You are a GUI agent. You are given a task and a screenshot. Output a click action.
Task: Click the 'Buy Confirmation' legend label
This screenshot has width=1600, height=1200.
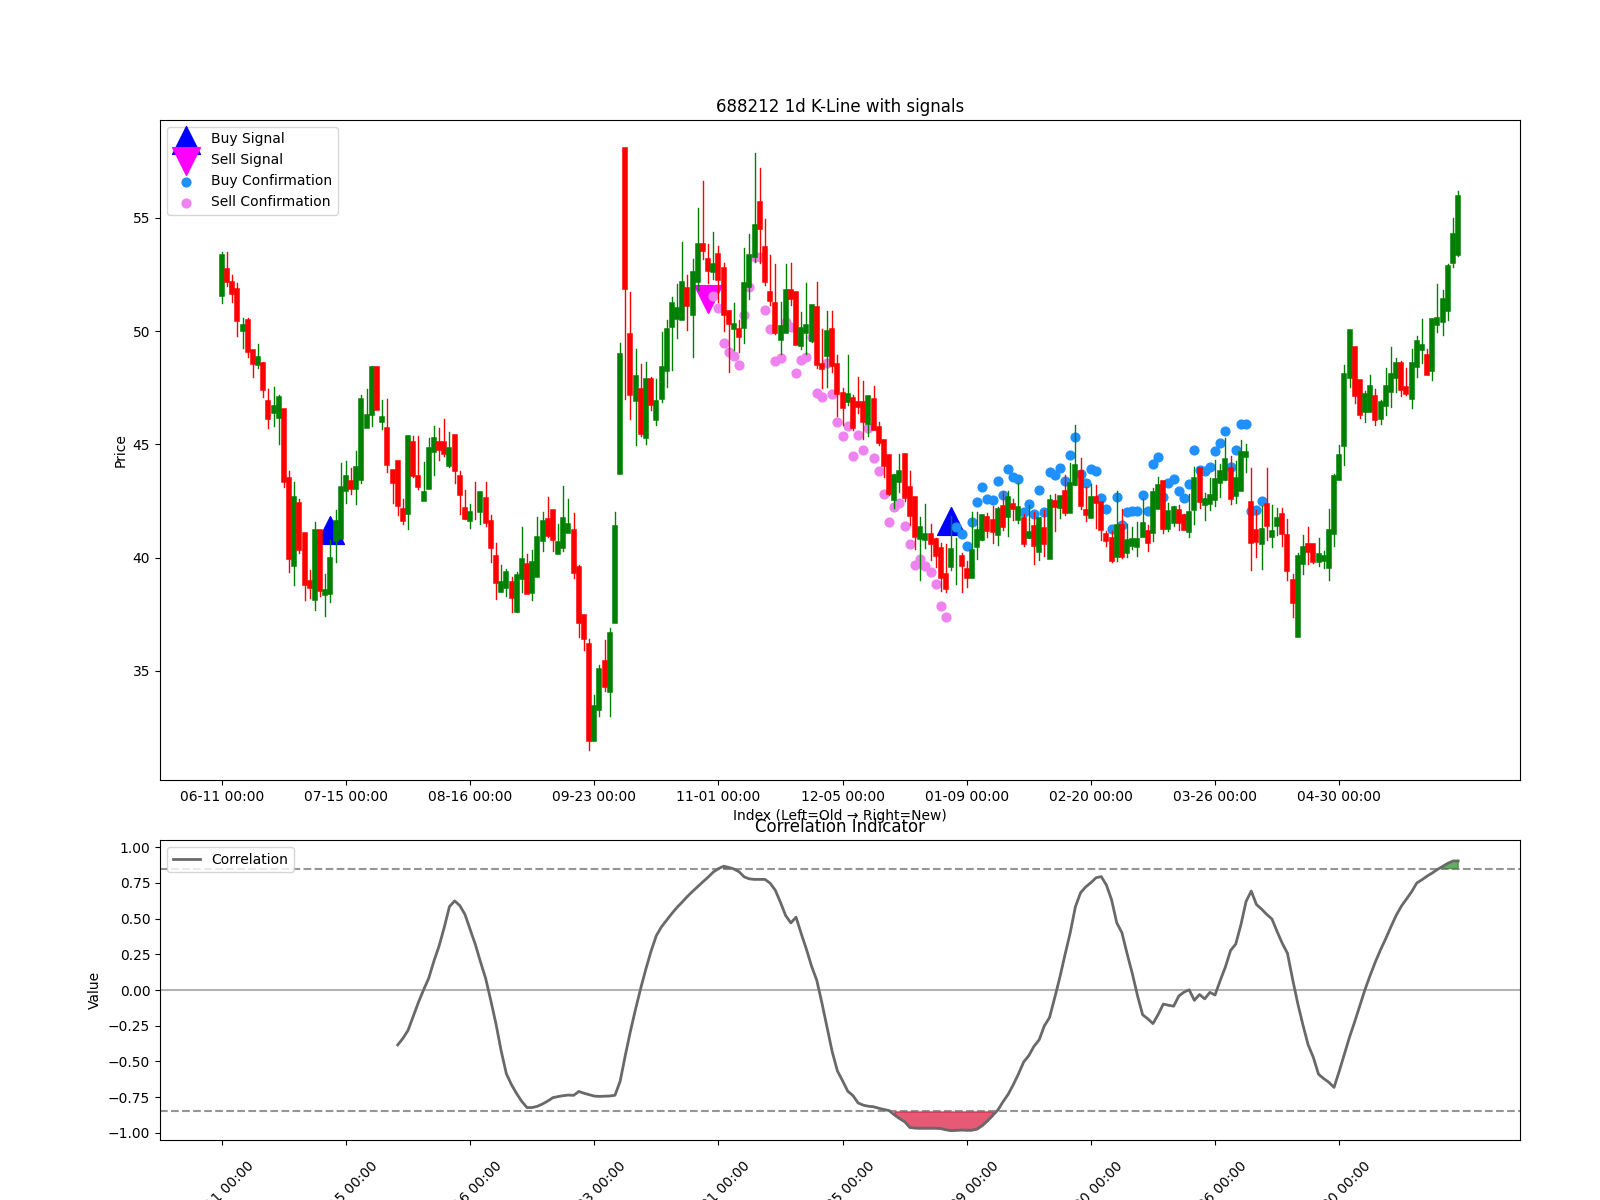[x=271, y=181]
